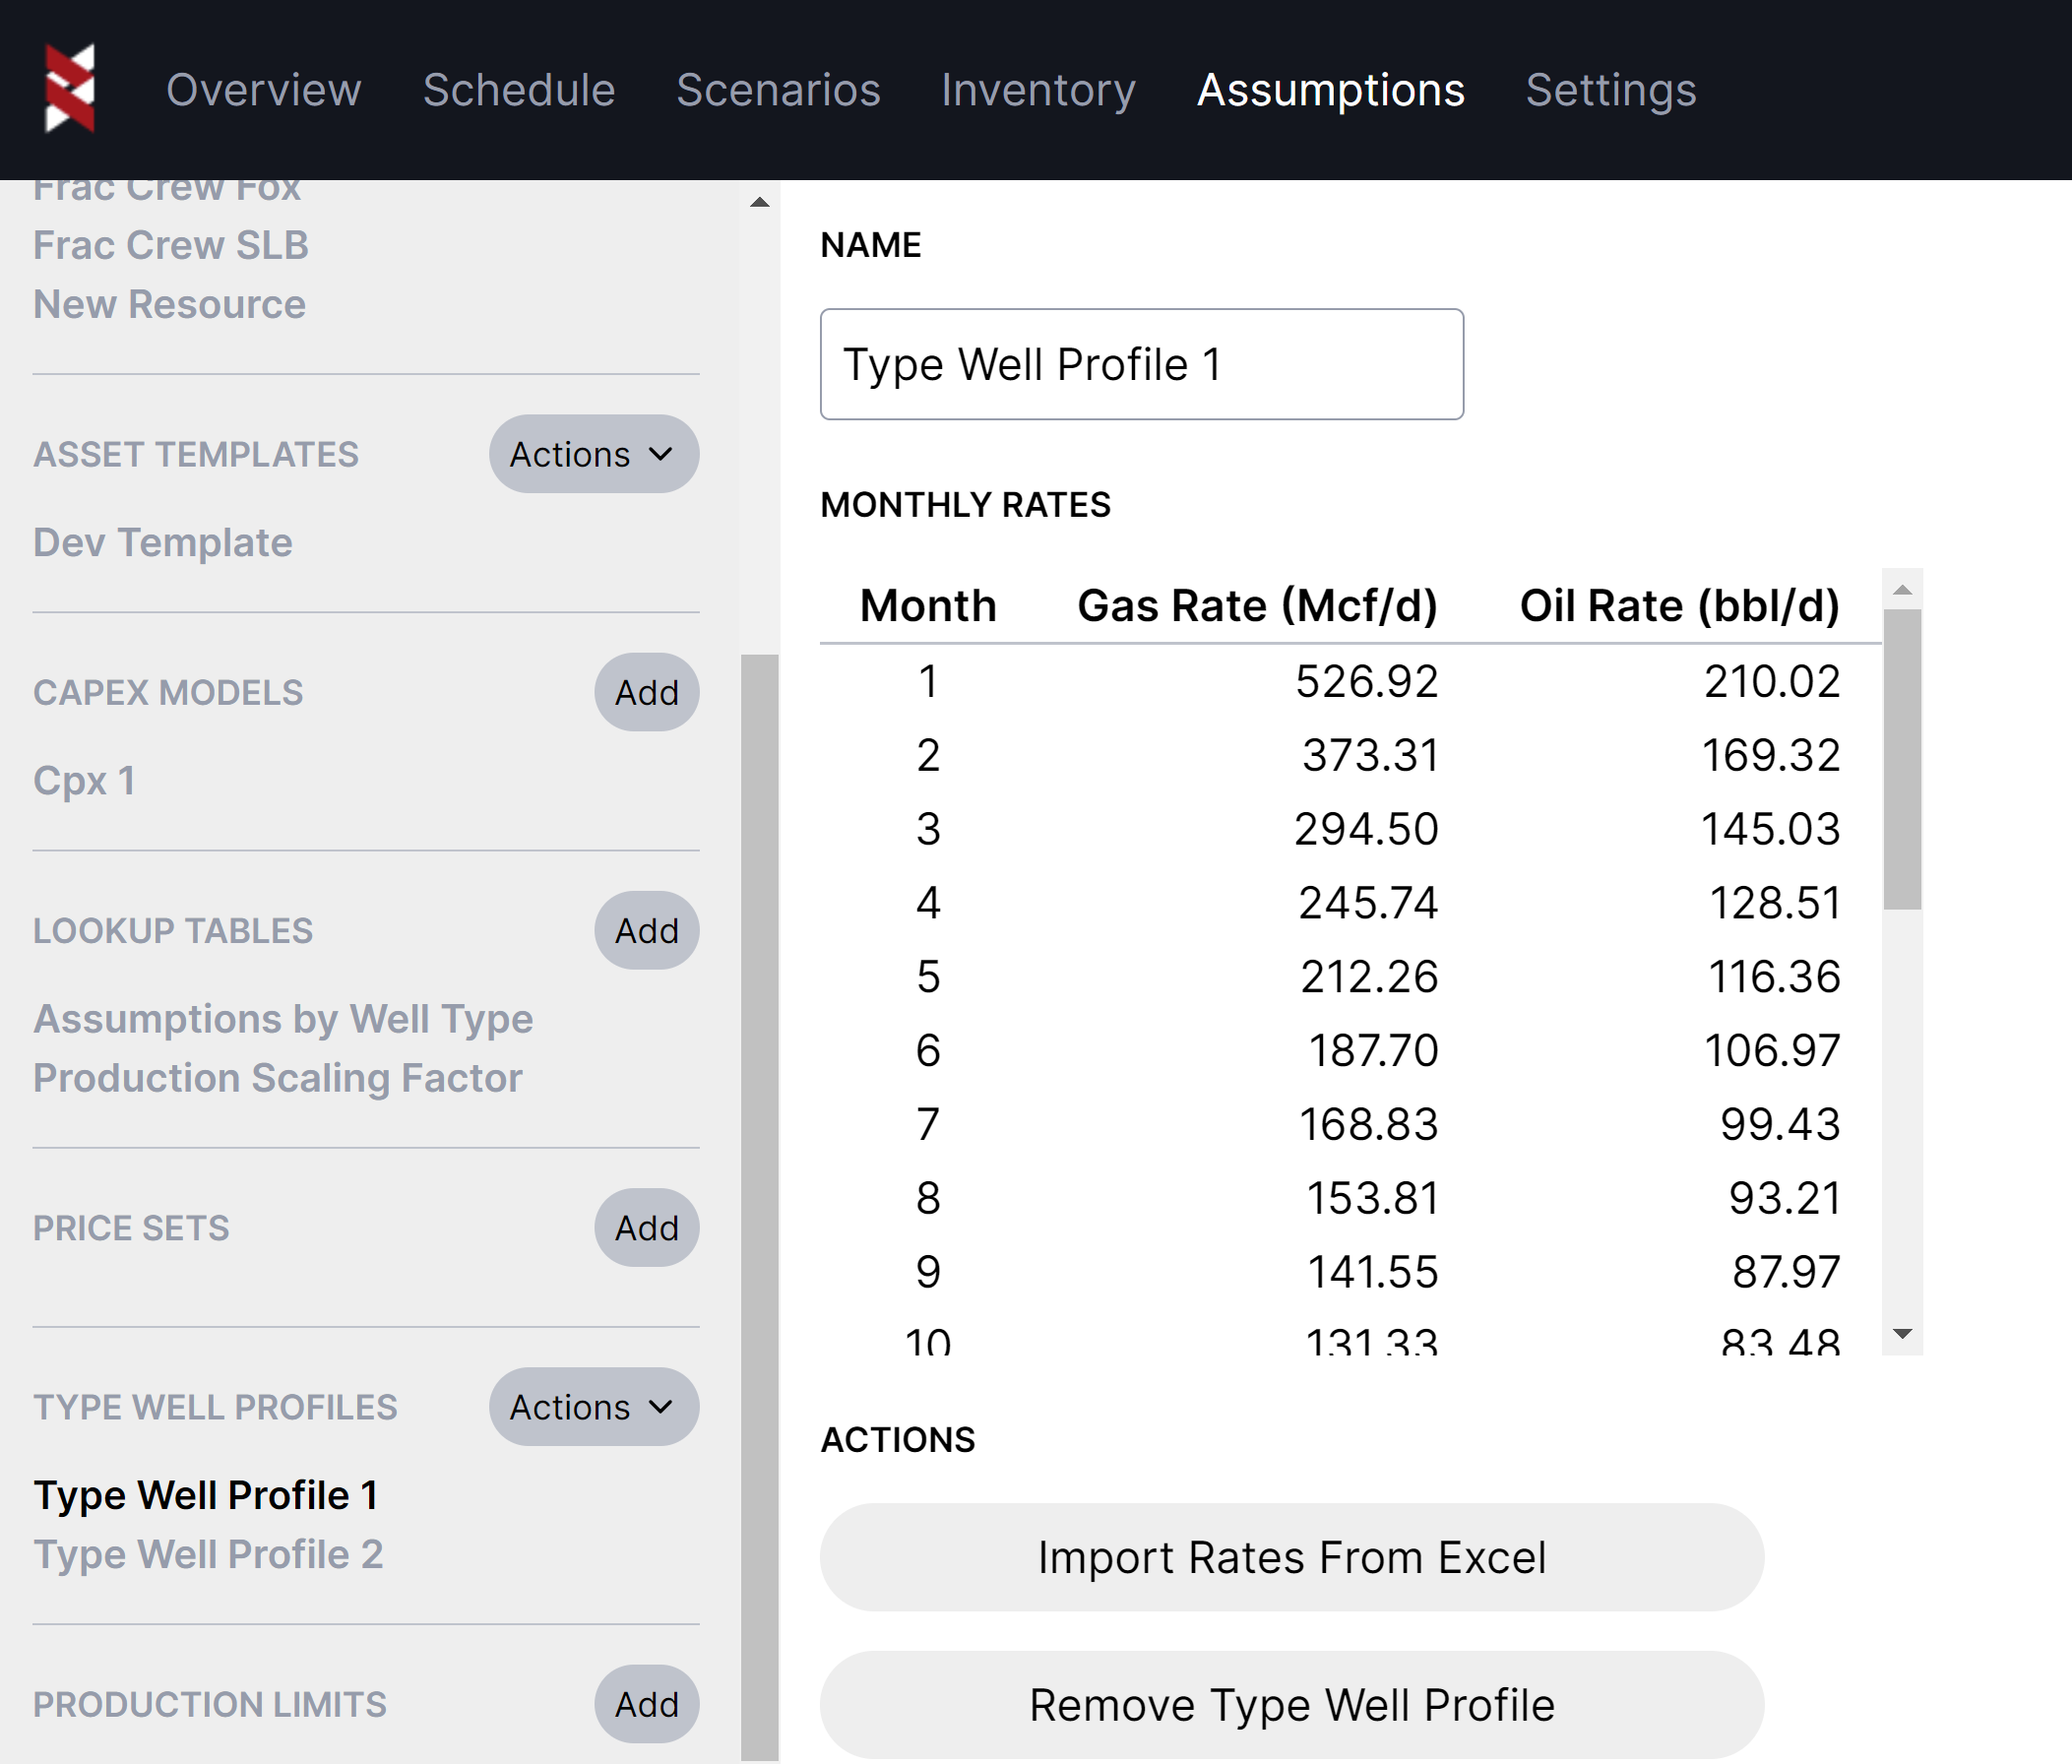Click Import Rates From Excel button

1291,1557
